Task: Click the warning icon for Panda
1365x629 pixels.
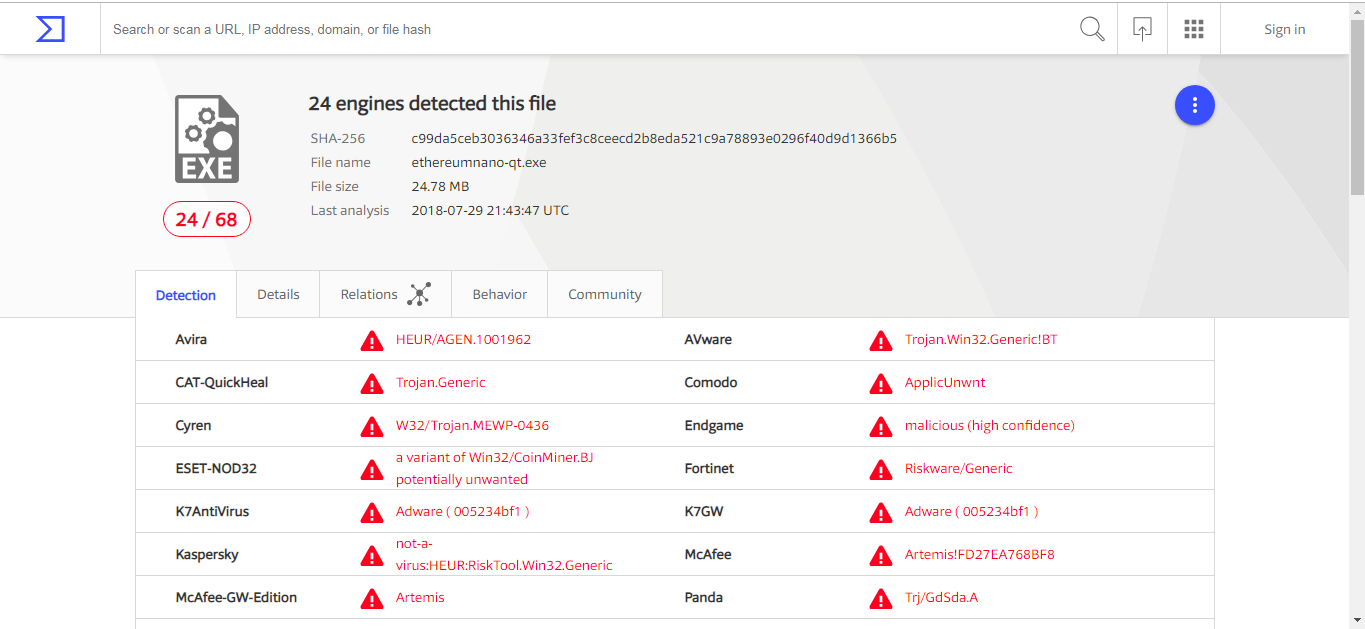Action: [881, 599]
